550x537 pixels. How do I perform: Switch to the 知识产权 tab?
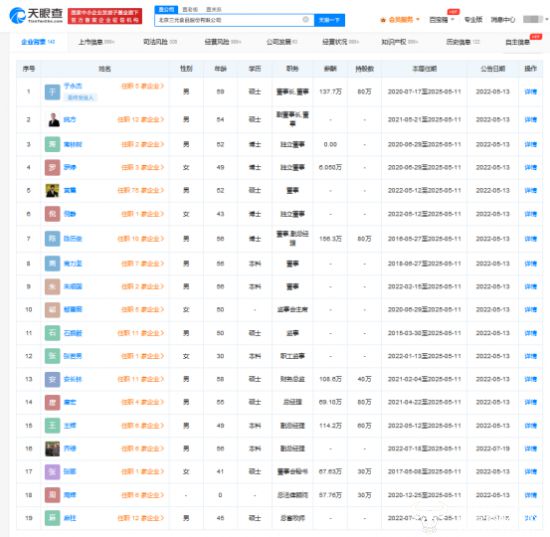coord(399,42)
